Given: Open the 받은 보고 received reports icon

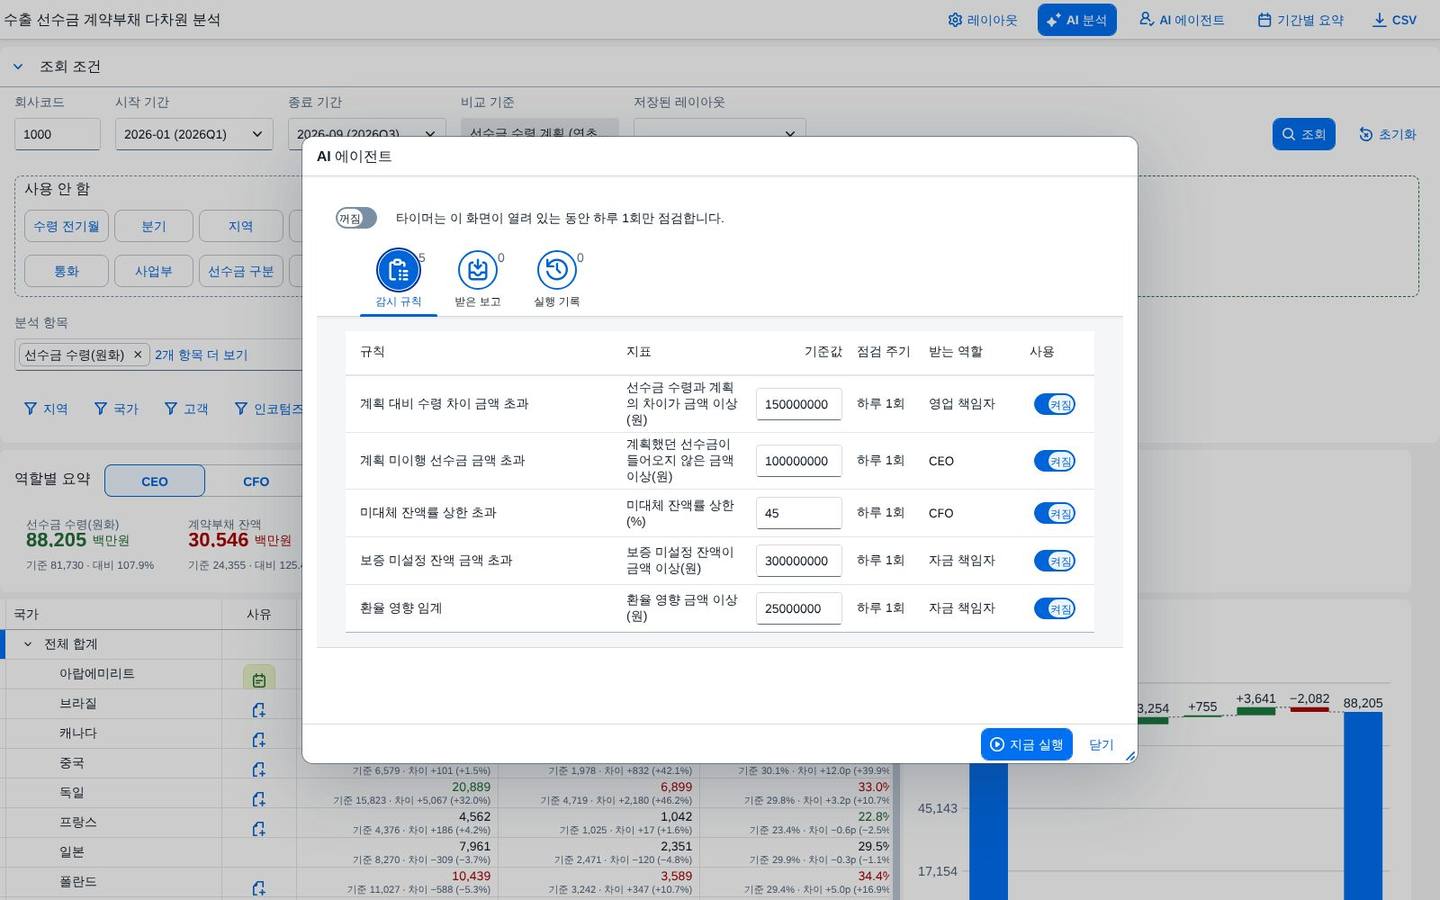Looking at the screenshot, I should pyautogui.click(x=478, y=270).
